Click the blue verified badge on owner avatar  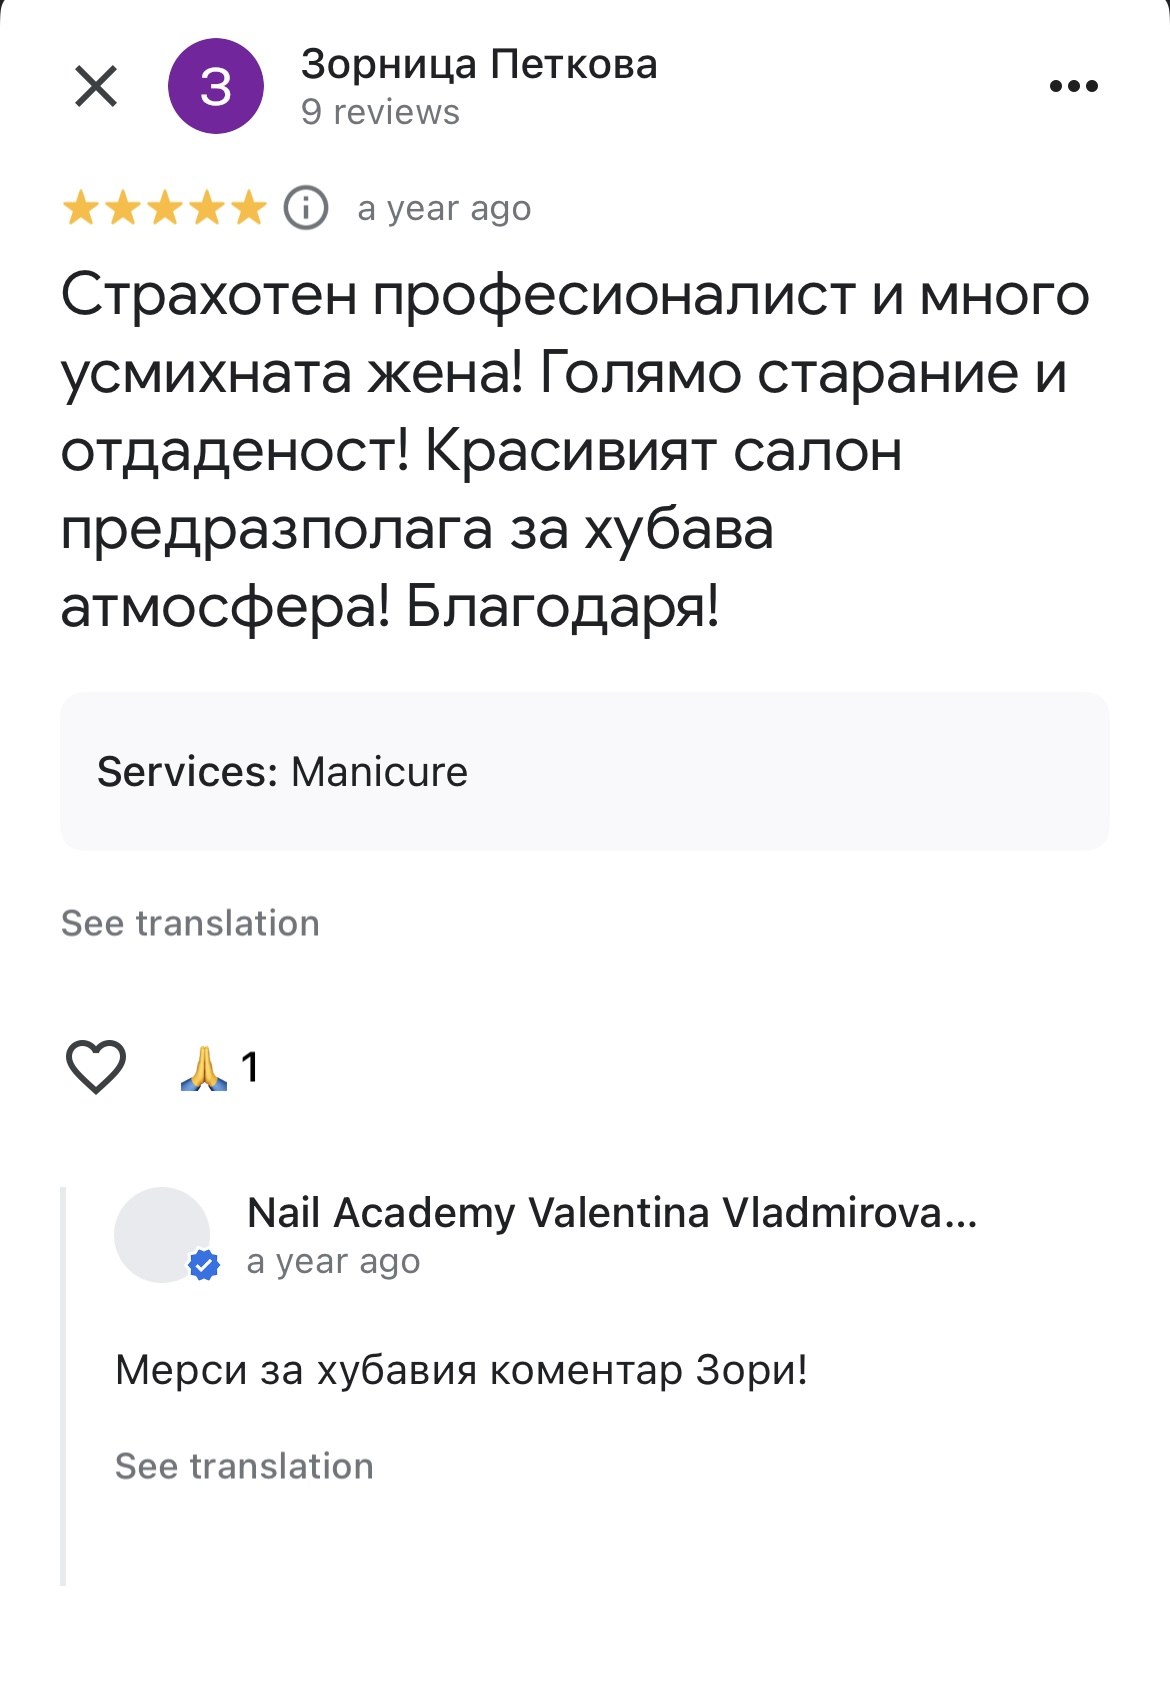point(204,1265)
